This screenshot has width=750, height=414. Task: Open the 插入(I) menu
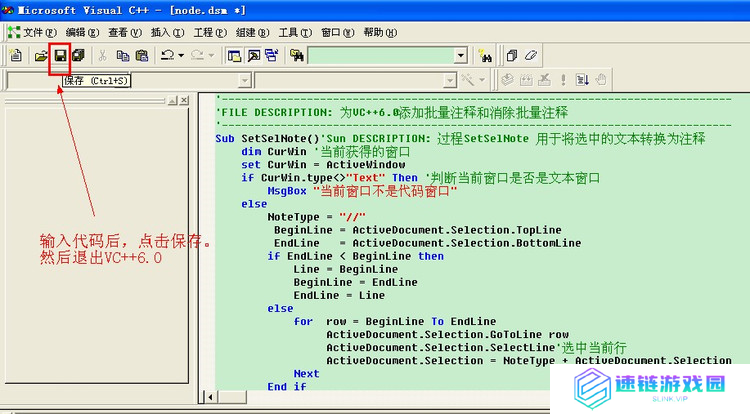[x=167, y=33]
